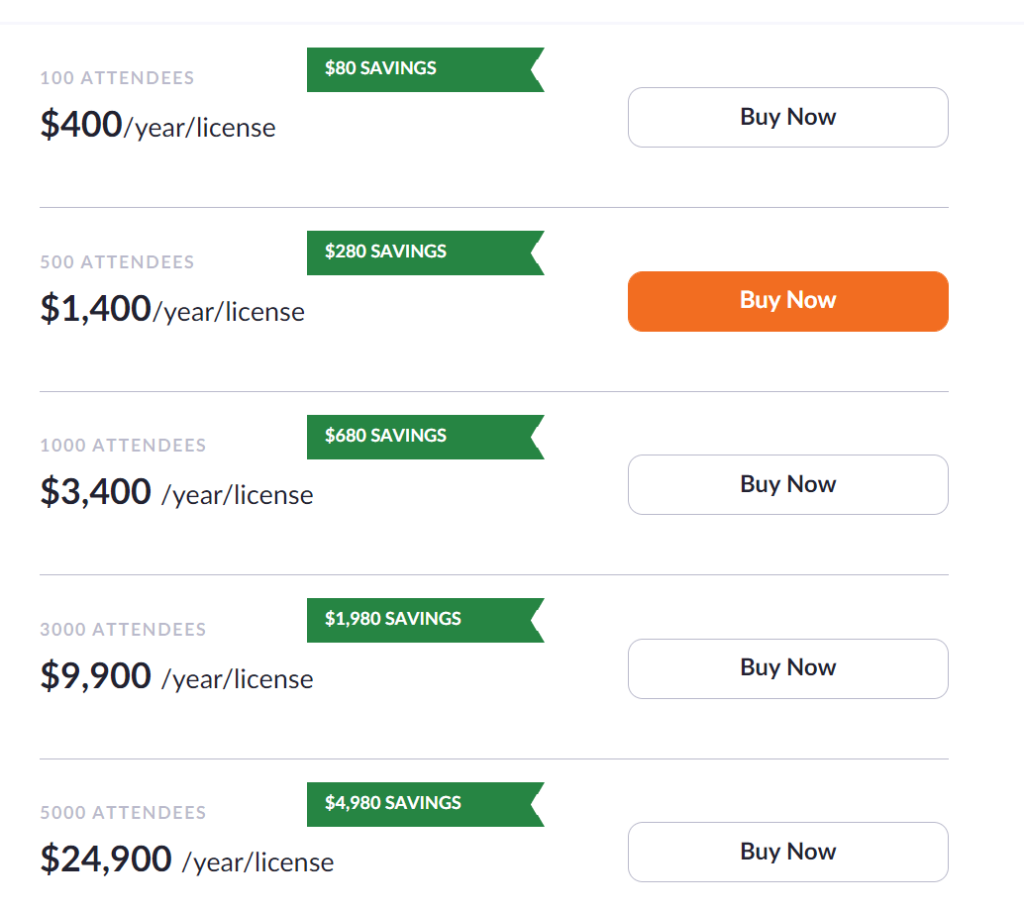Click the 3000 ATTENDEES label
The width and height of the screenshot is (1024, 909).
pyautogui.click(x=123, y=630)
